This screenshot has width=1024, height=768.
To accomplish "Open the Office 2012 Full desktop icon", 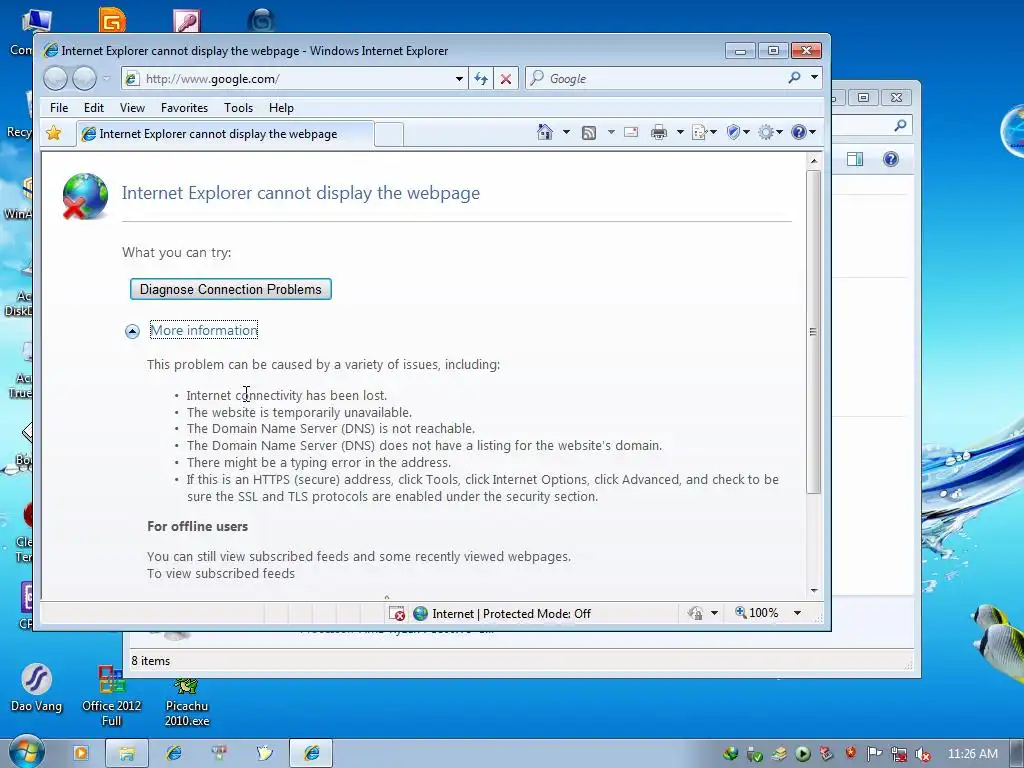I will coord(111,695).
